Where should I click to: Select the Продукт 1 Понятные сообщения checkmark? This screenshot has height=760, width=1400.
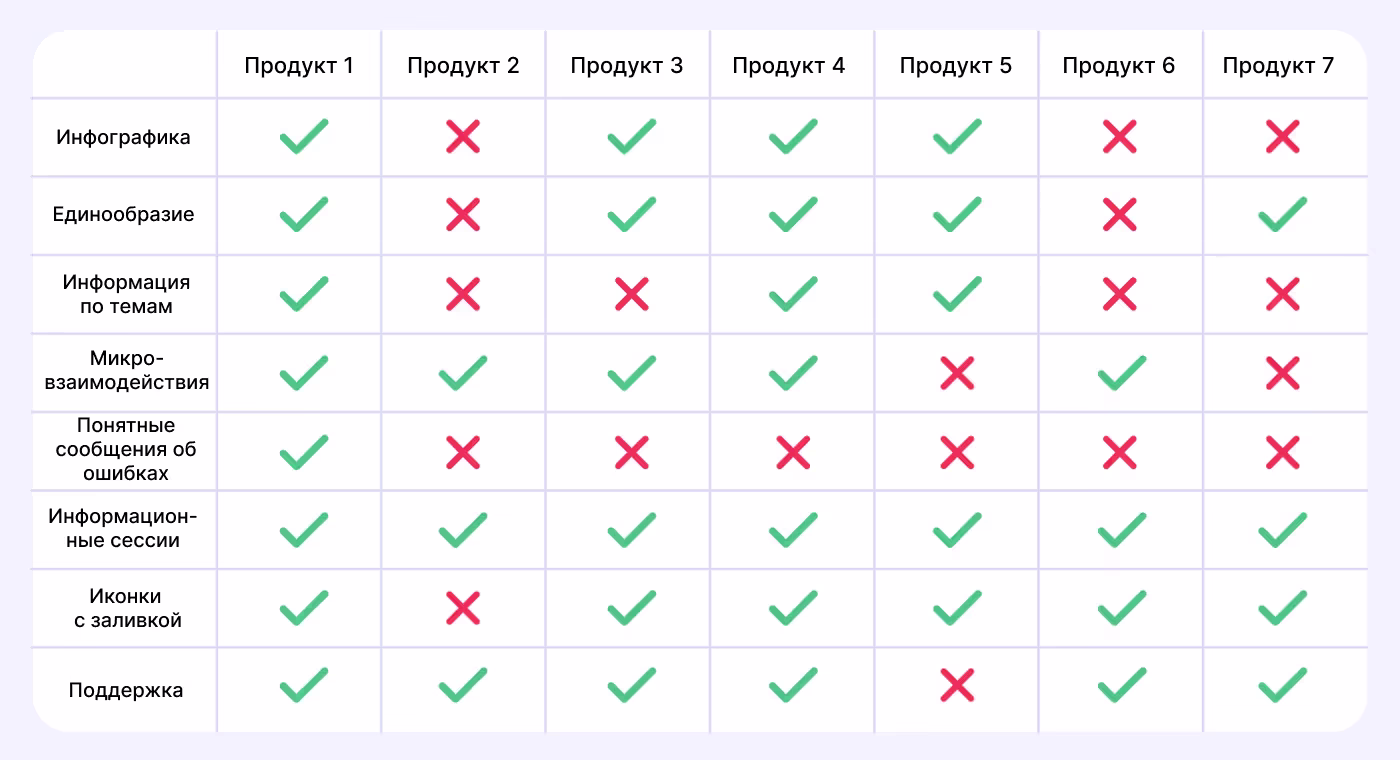click(303, 452)
